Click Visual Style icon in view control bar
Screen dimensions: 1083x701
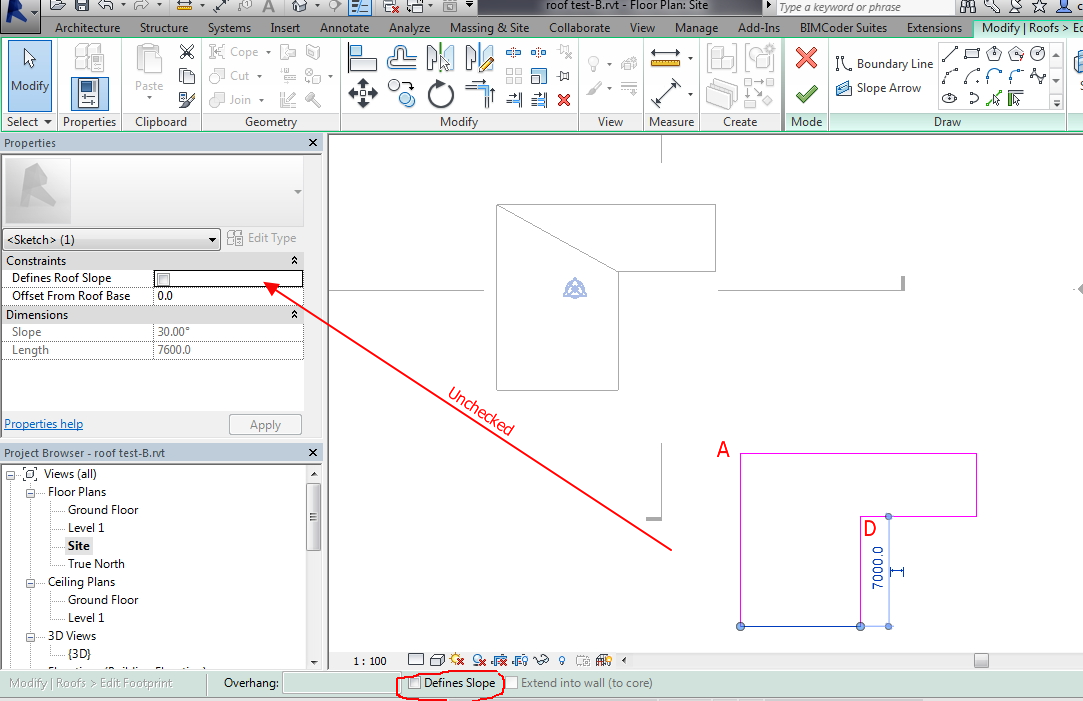coord(437,660)
